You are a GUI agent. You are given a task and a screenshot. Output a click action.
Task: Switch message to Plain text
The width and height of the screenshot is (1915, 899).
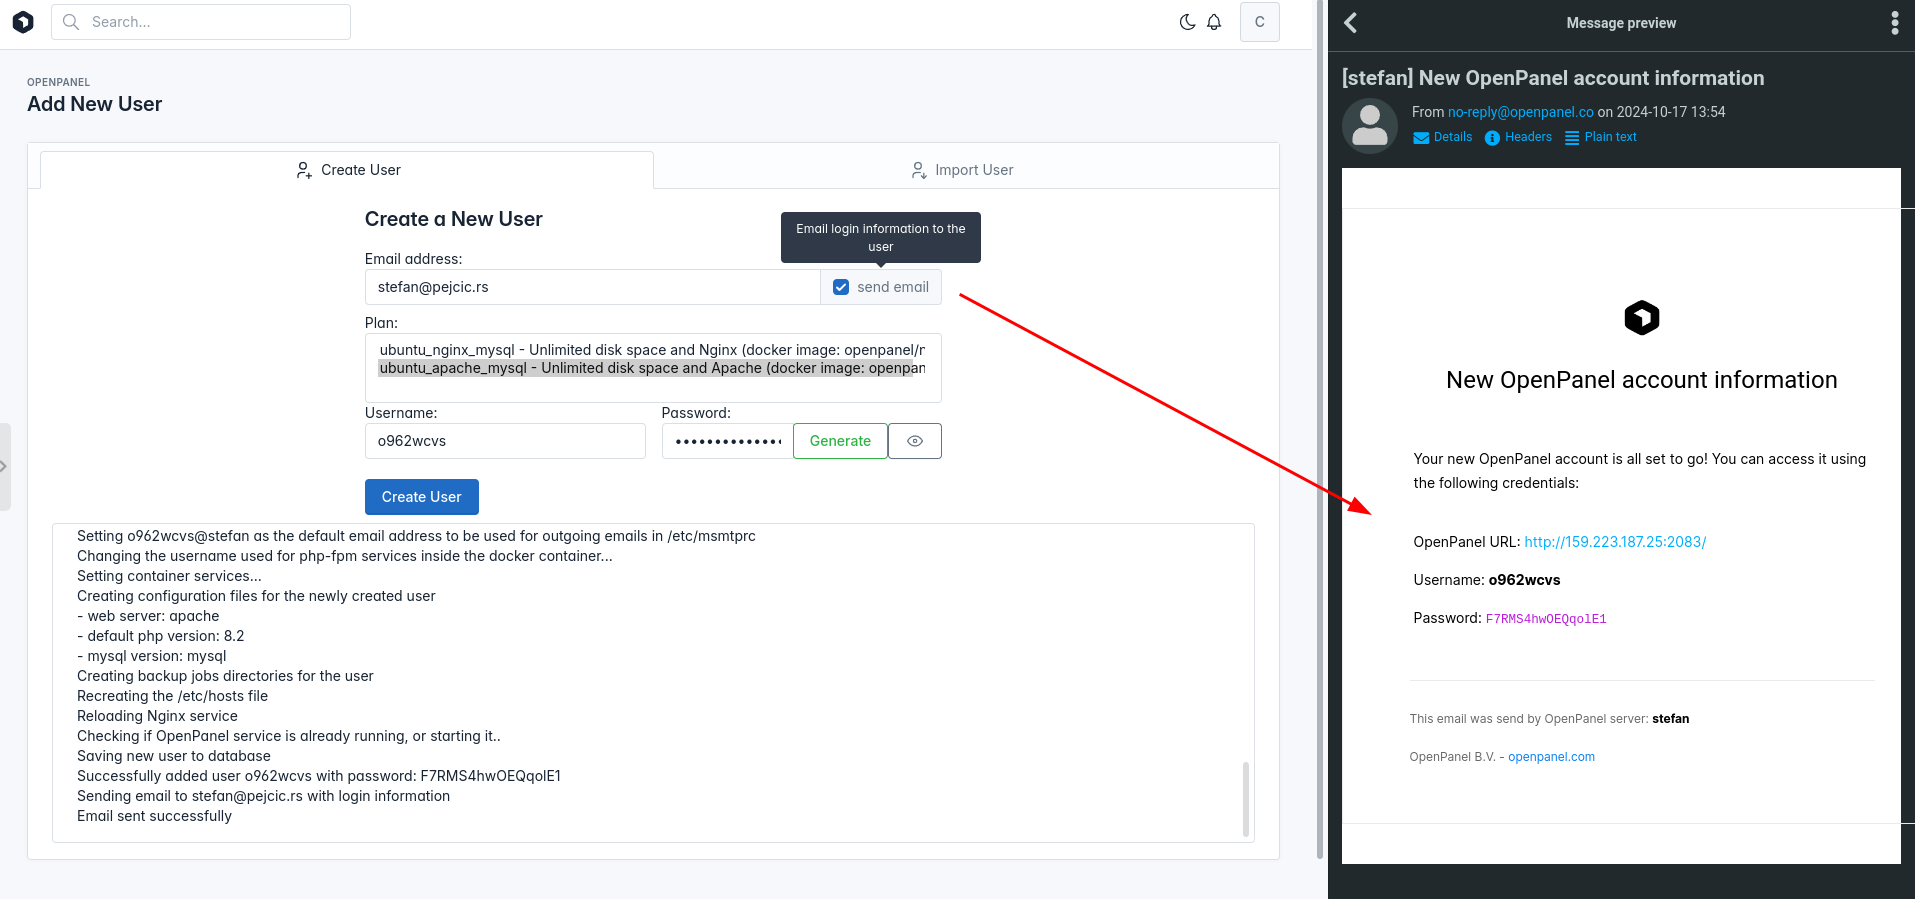(x=1601, y=137)
